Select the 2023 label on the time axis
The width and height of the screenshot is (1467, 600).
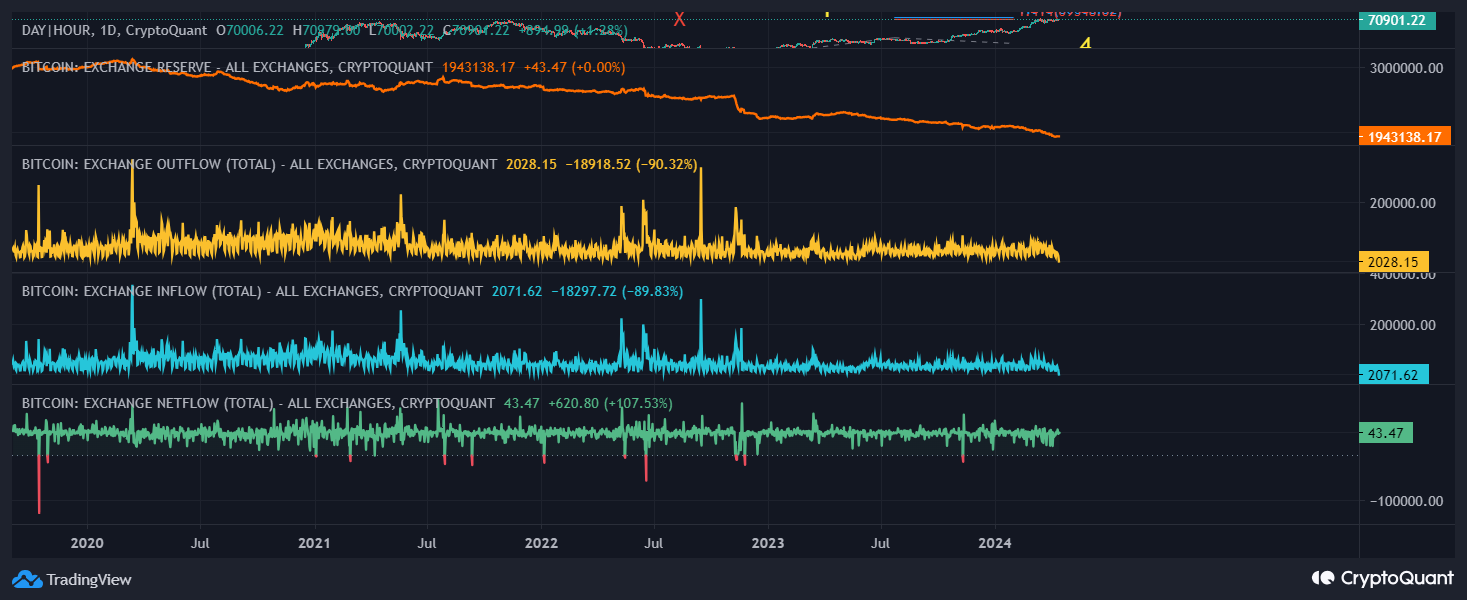(768, 543)
